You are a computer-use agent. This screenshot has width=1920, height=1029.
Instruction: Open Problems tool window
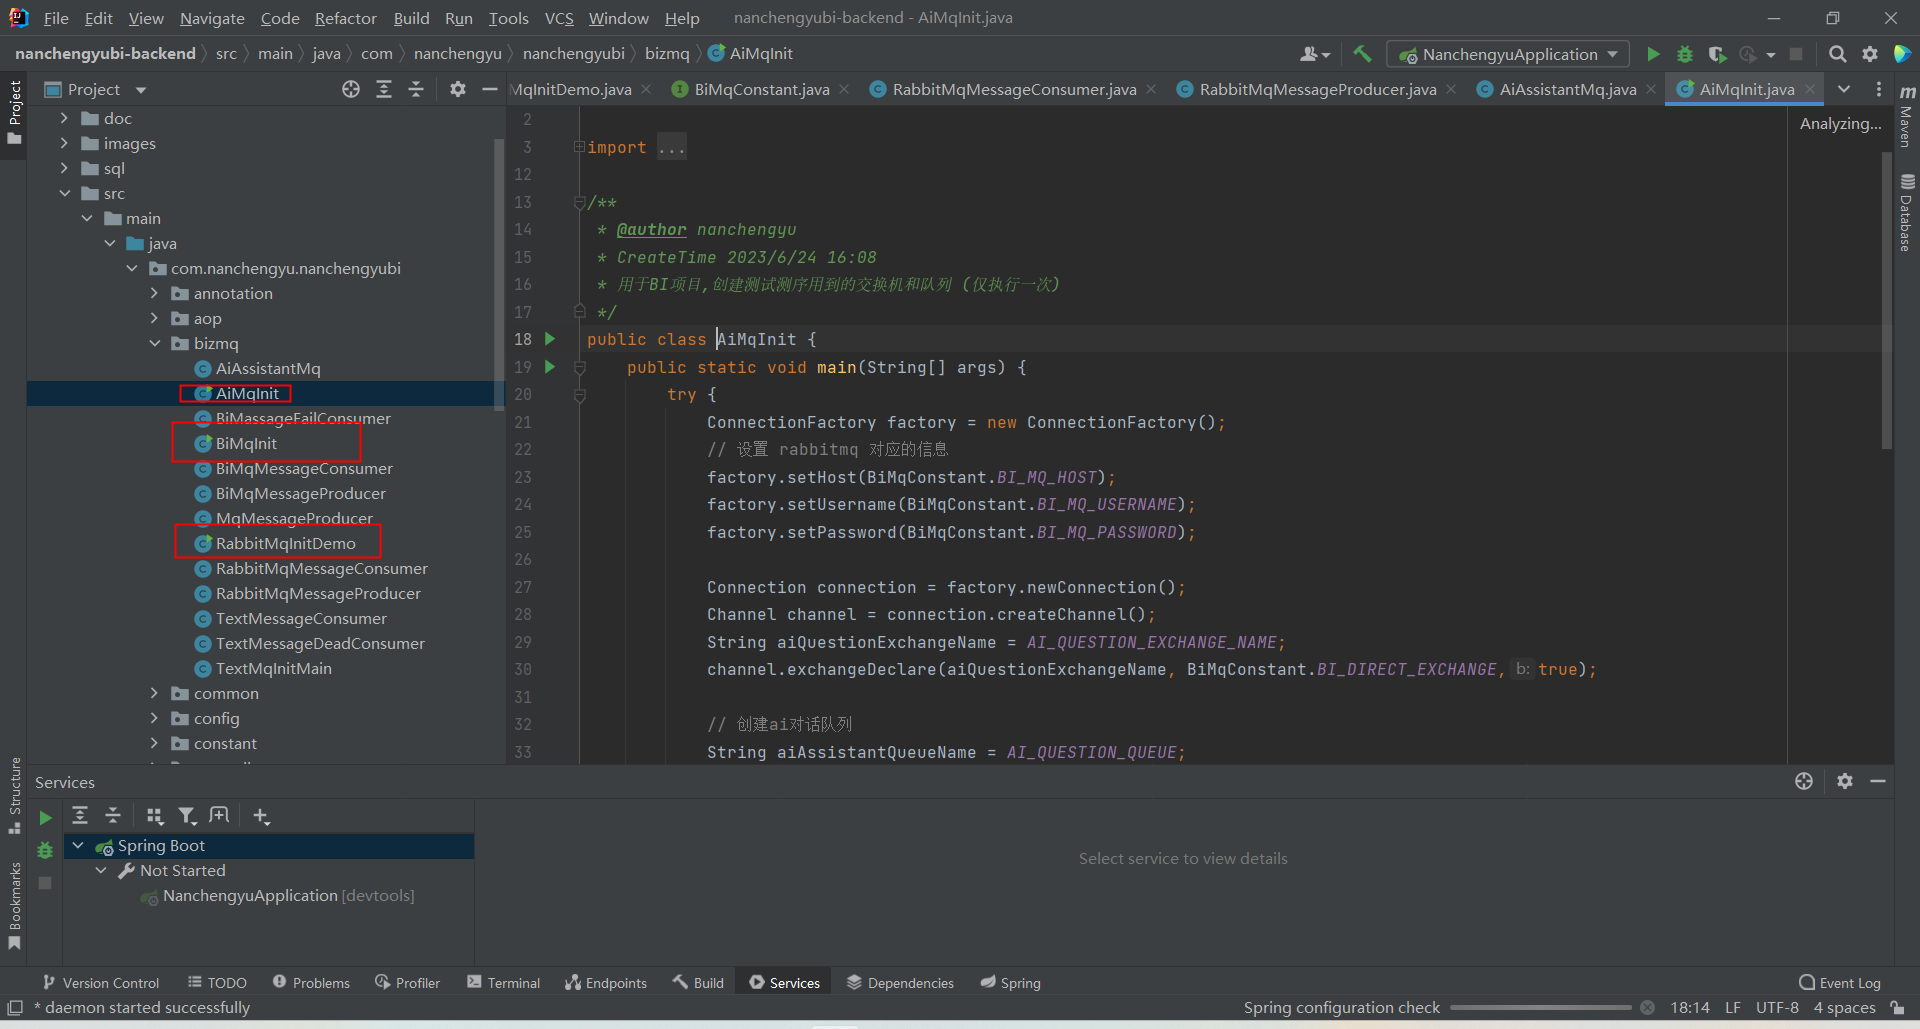[311, 983]
